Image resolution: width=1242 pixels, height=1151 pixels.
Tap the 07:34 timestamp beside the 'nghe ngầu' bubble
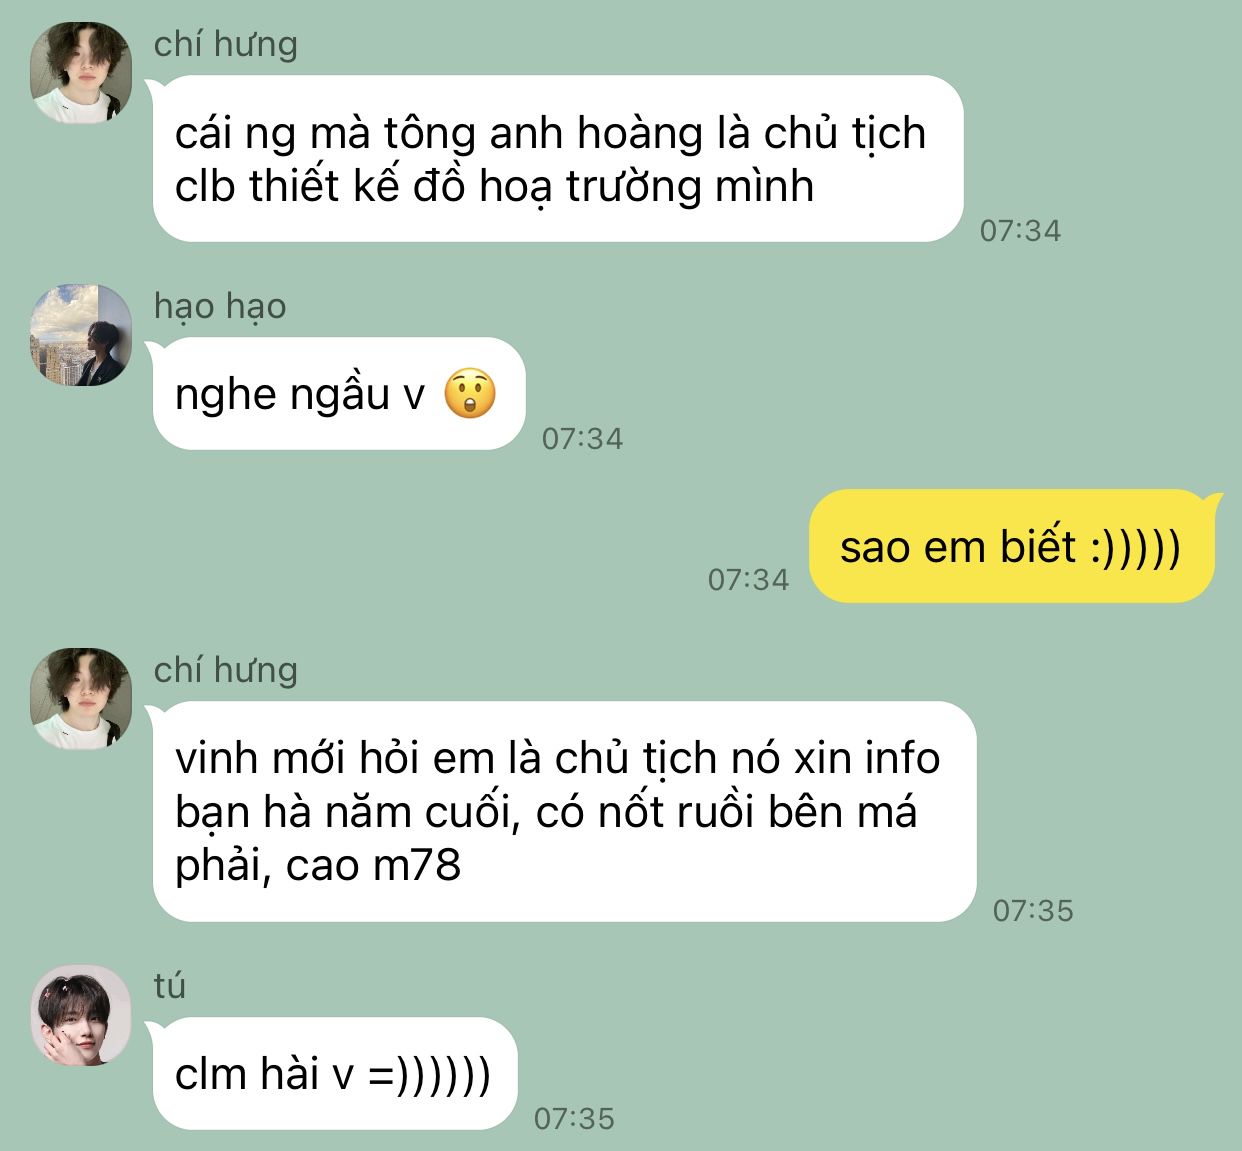tap(582, 439)
